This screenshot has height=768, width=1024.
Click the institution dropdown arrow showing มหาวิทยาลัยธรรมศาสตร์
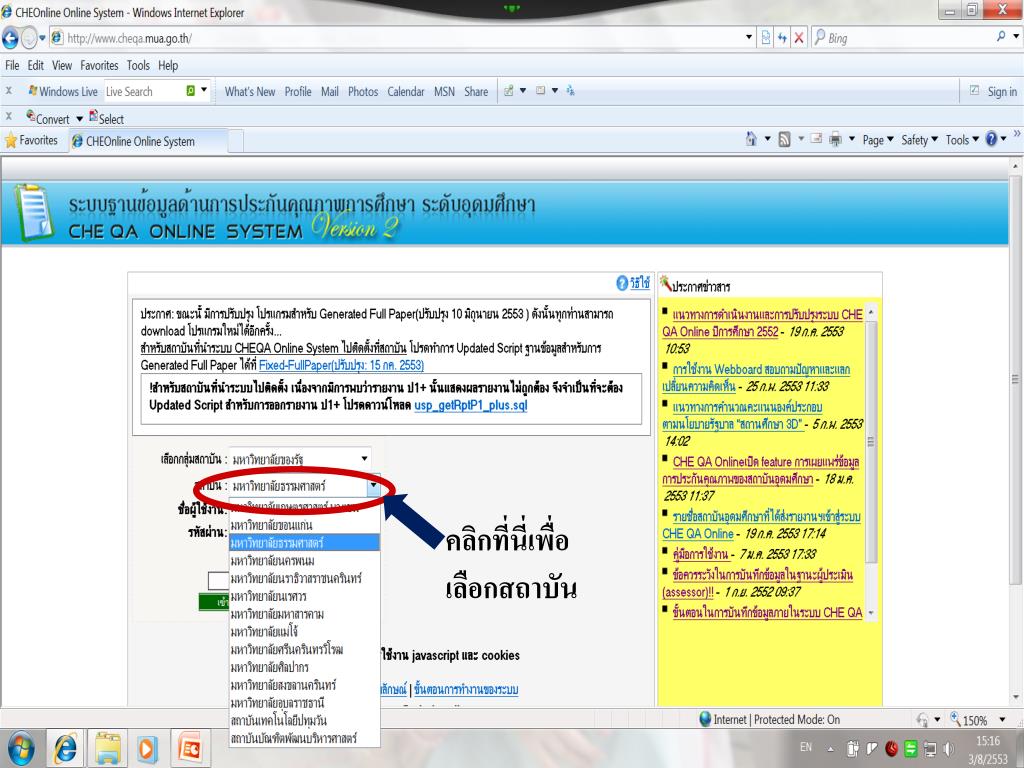tap(373, 486)
